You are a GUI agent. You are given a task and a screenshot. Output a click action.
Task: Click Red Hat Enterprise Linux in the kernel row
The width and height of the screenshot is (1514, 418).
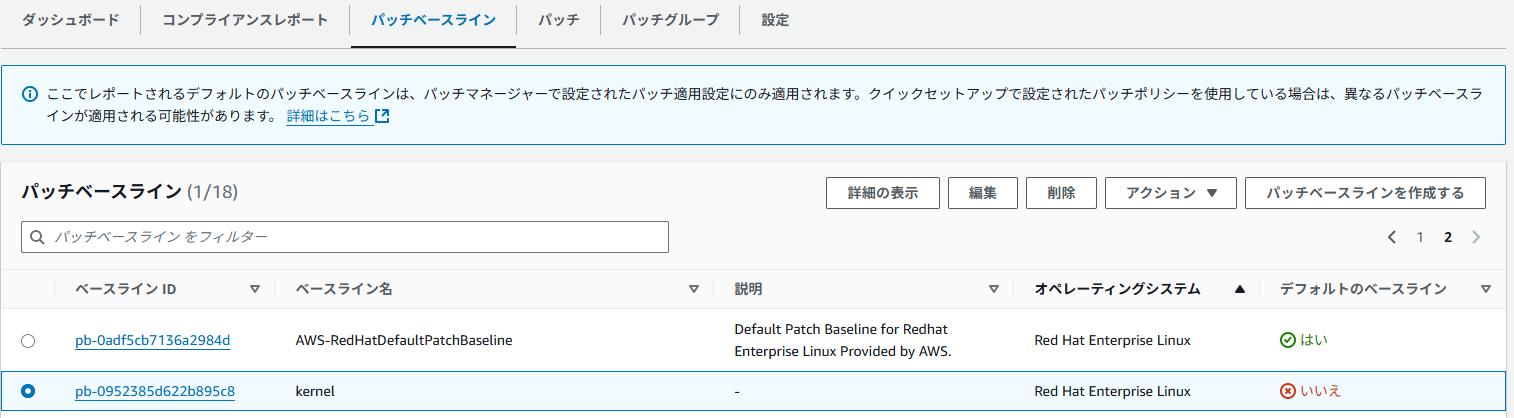tap(1112, 391)
